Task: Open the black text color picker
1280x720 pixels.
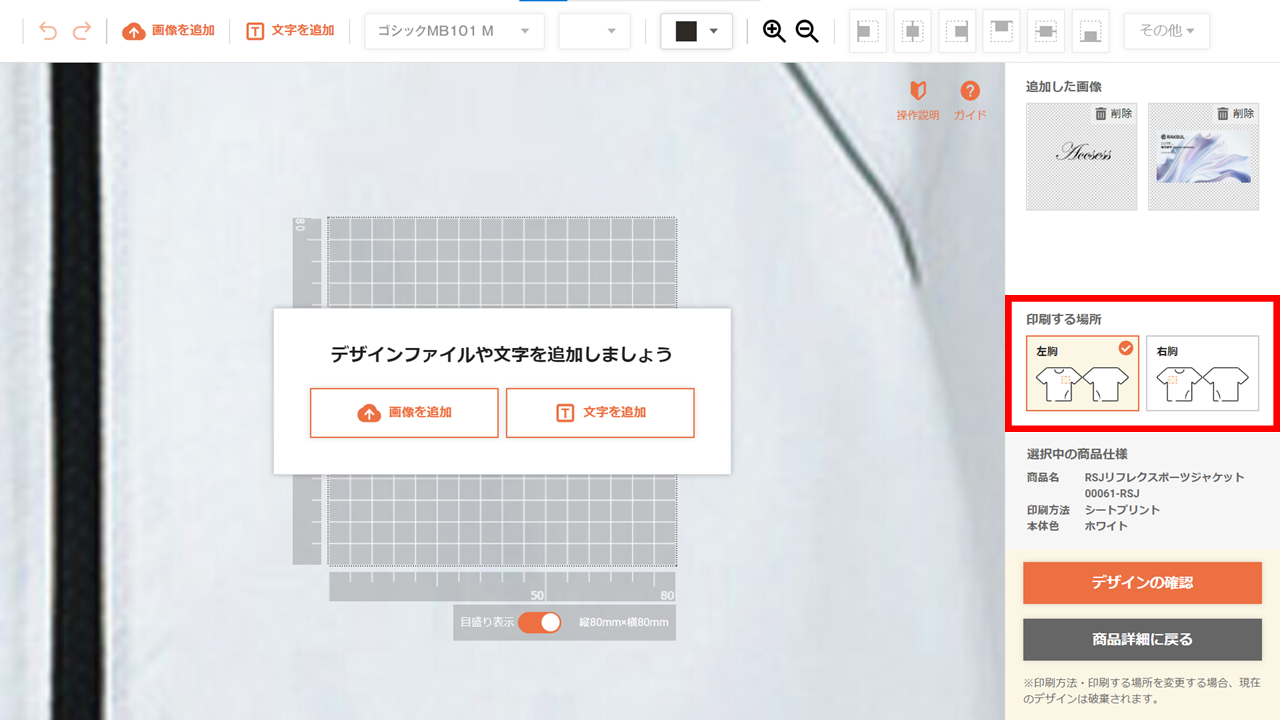Action: pos(697,31)
